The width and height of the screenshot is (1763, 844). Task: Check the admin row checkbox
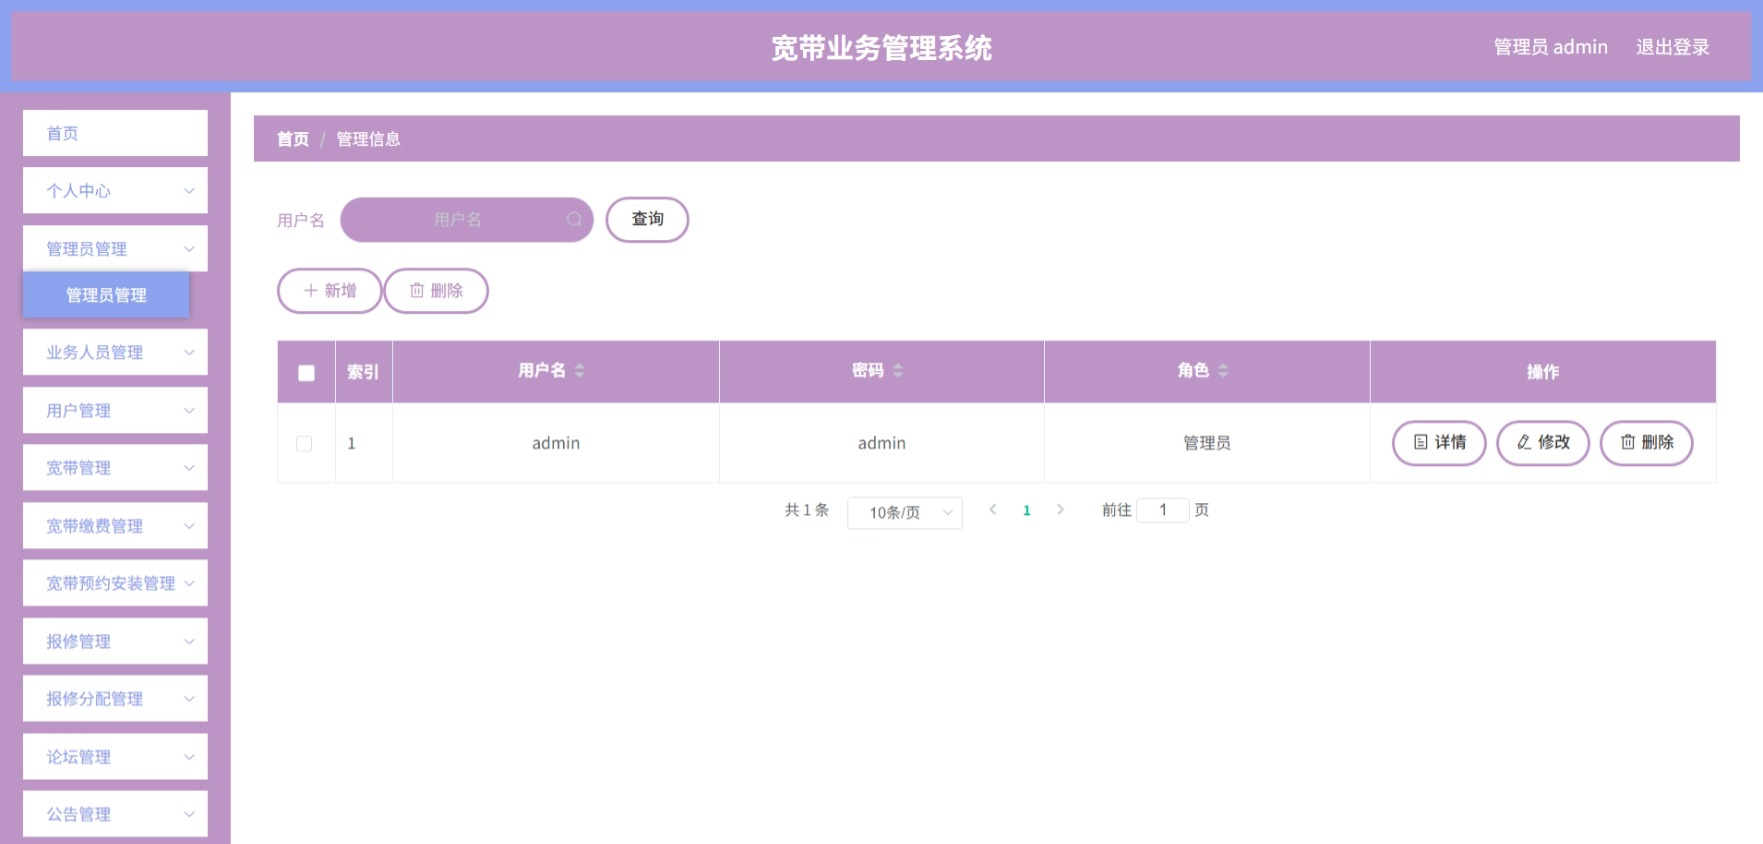click(x=304, y=443)
